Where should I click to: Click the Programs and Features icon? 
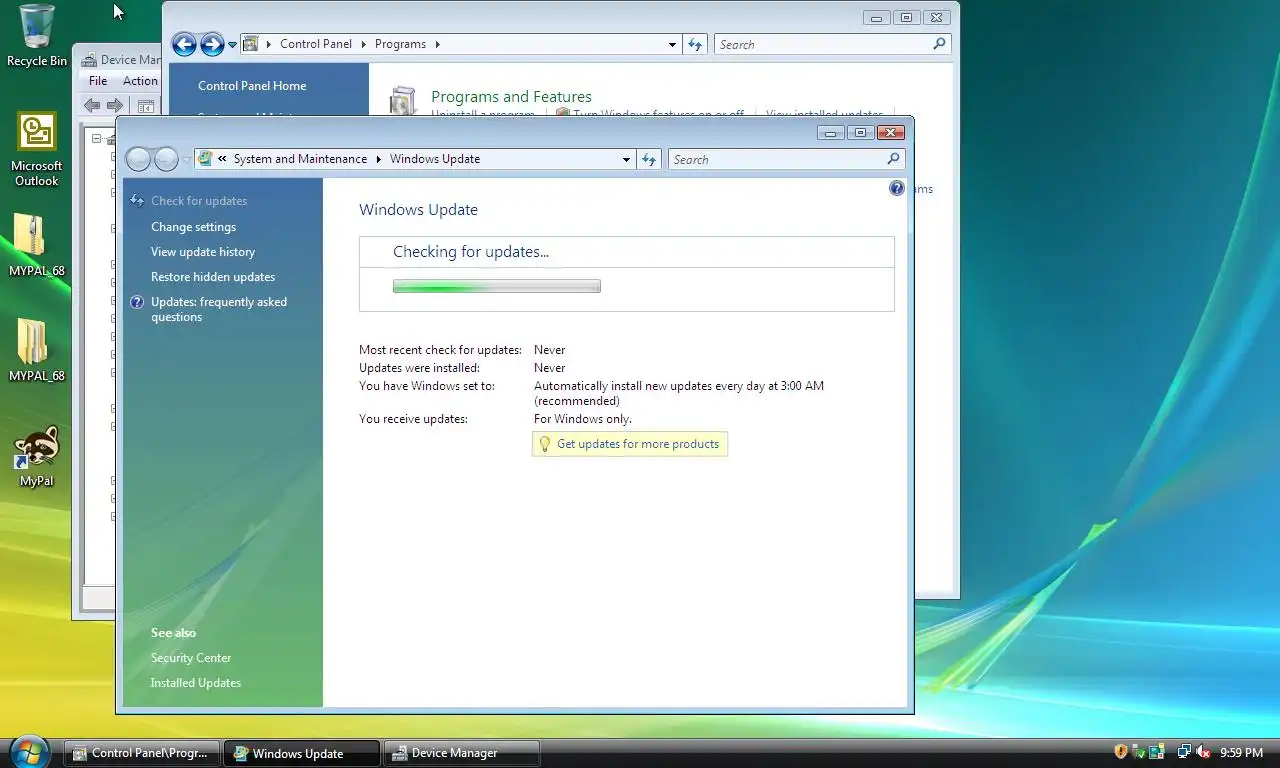click(403, 100)
